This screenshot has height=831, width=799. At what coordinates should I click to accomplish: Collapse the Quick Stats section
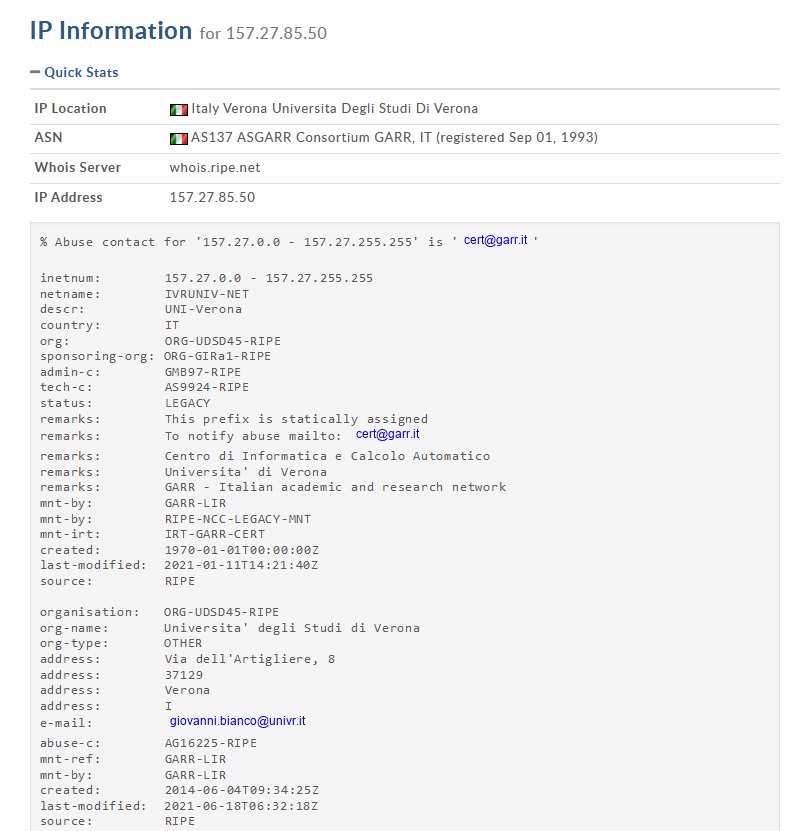pyautogui.click(x=74, y=72)
